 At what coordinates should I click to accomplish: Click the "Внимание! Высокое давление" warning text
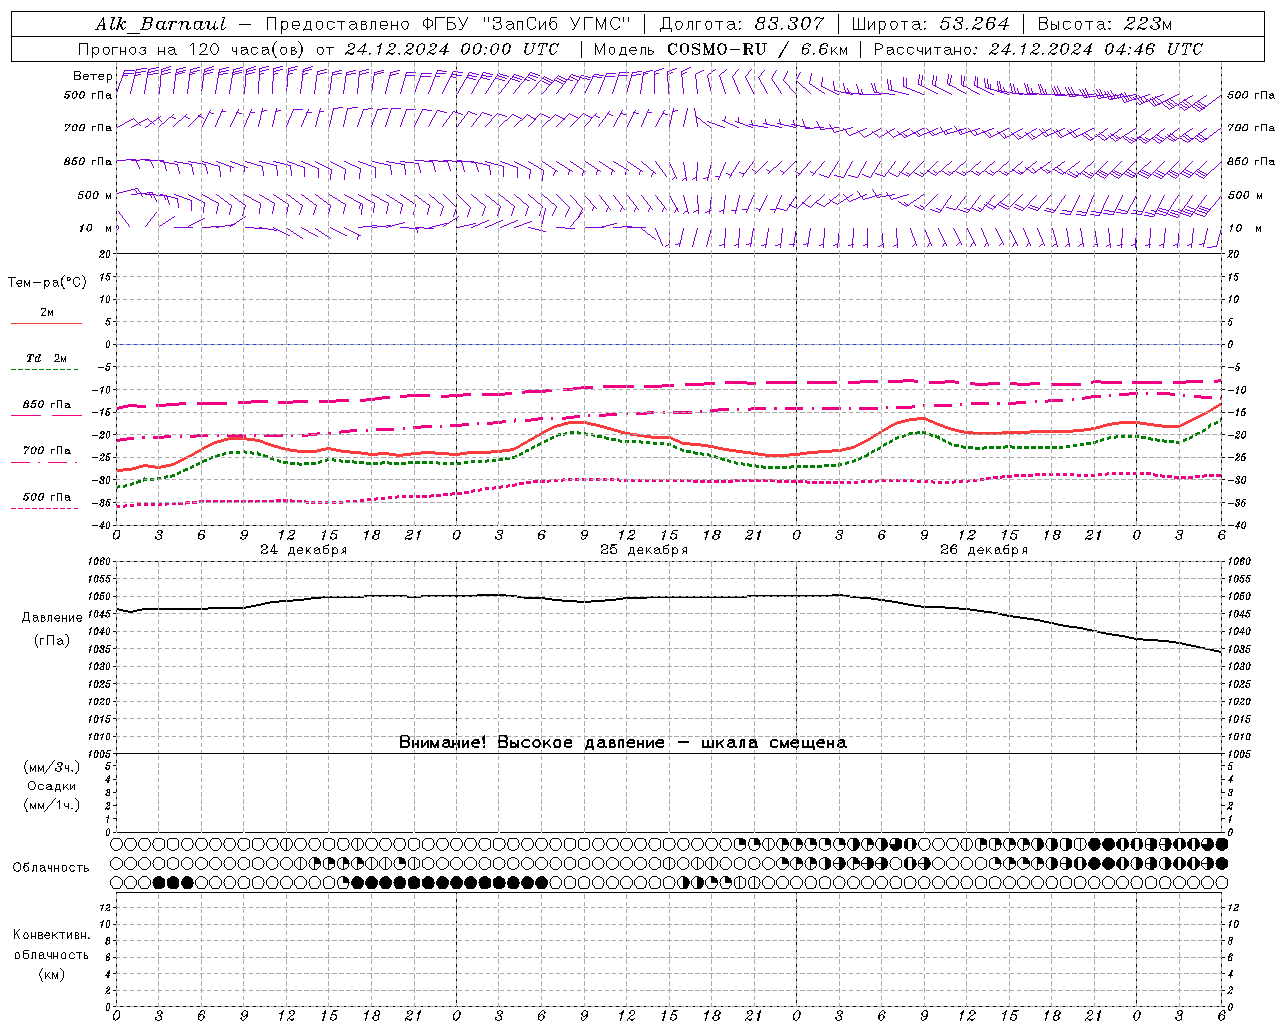point(532,743)
